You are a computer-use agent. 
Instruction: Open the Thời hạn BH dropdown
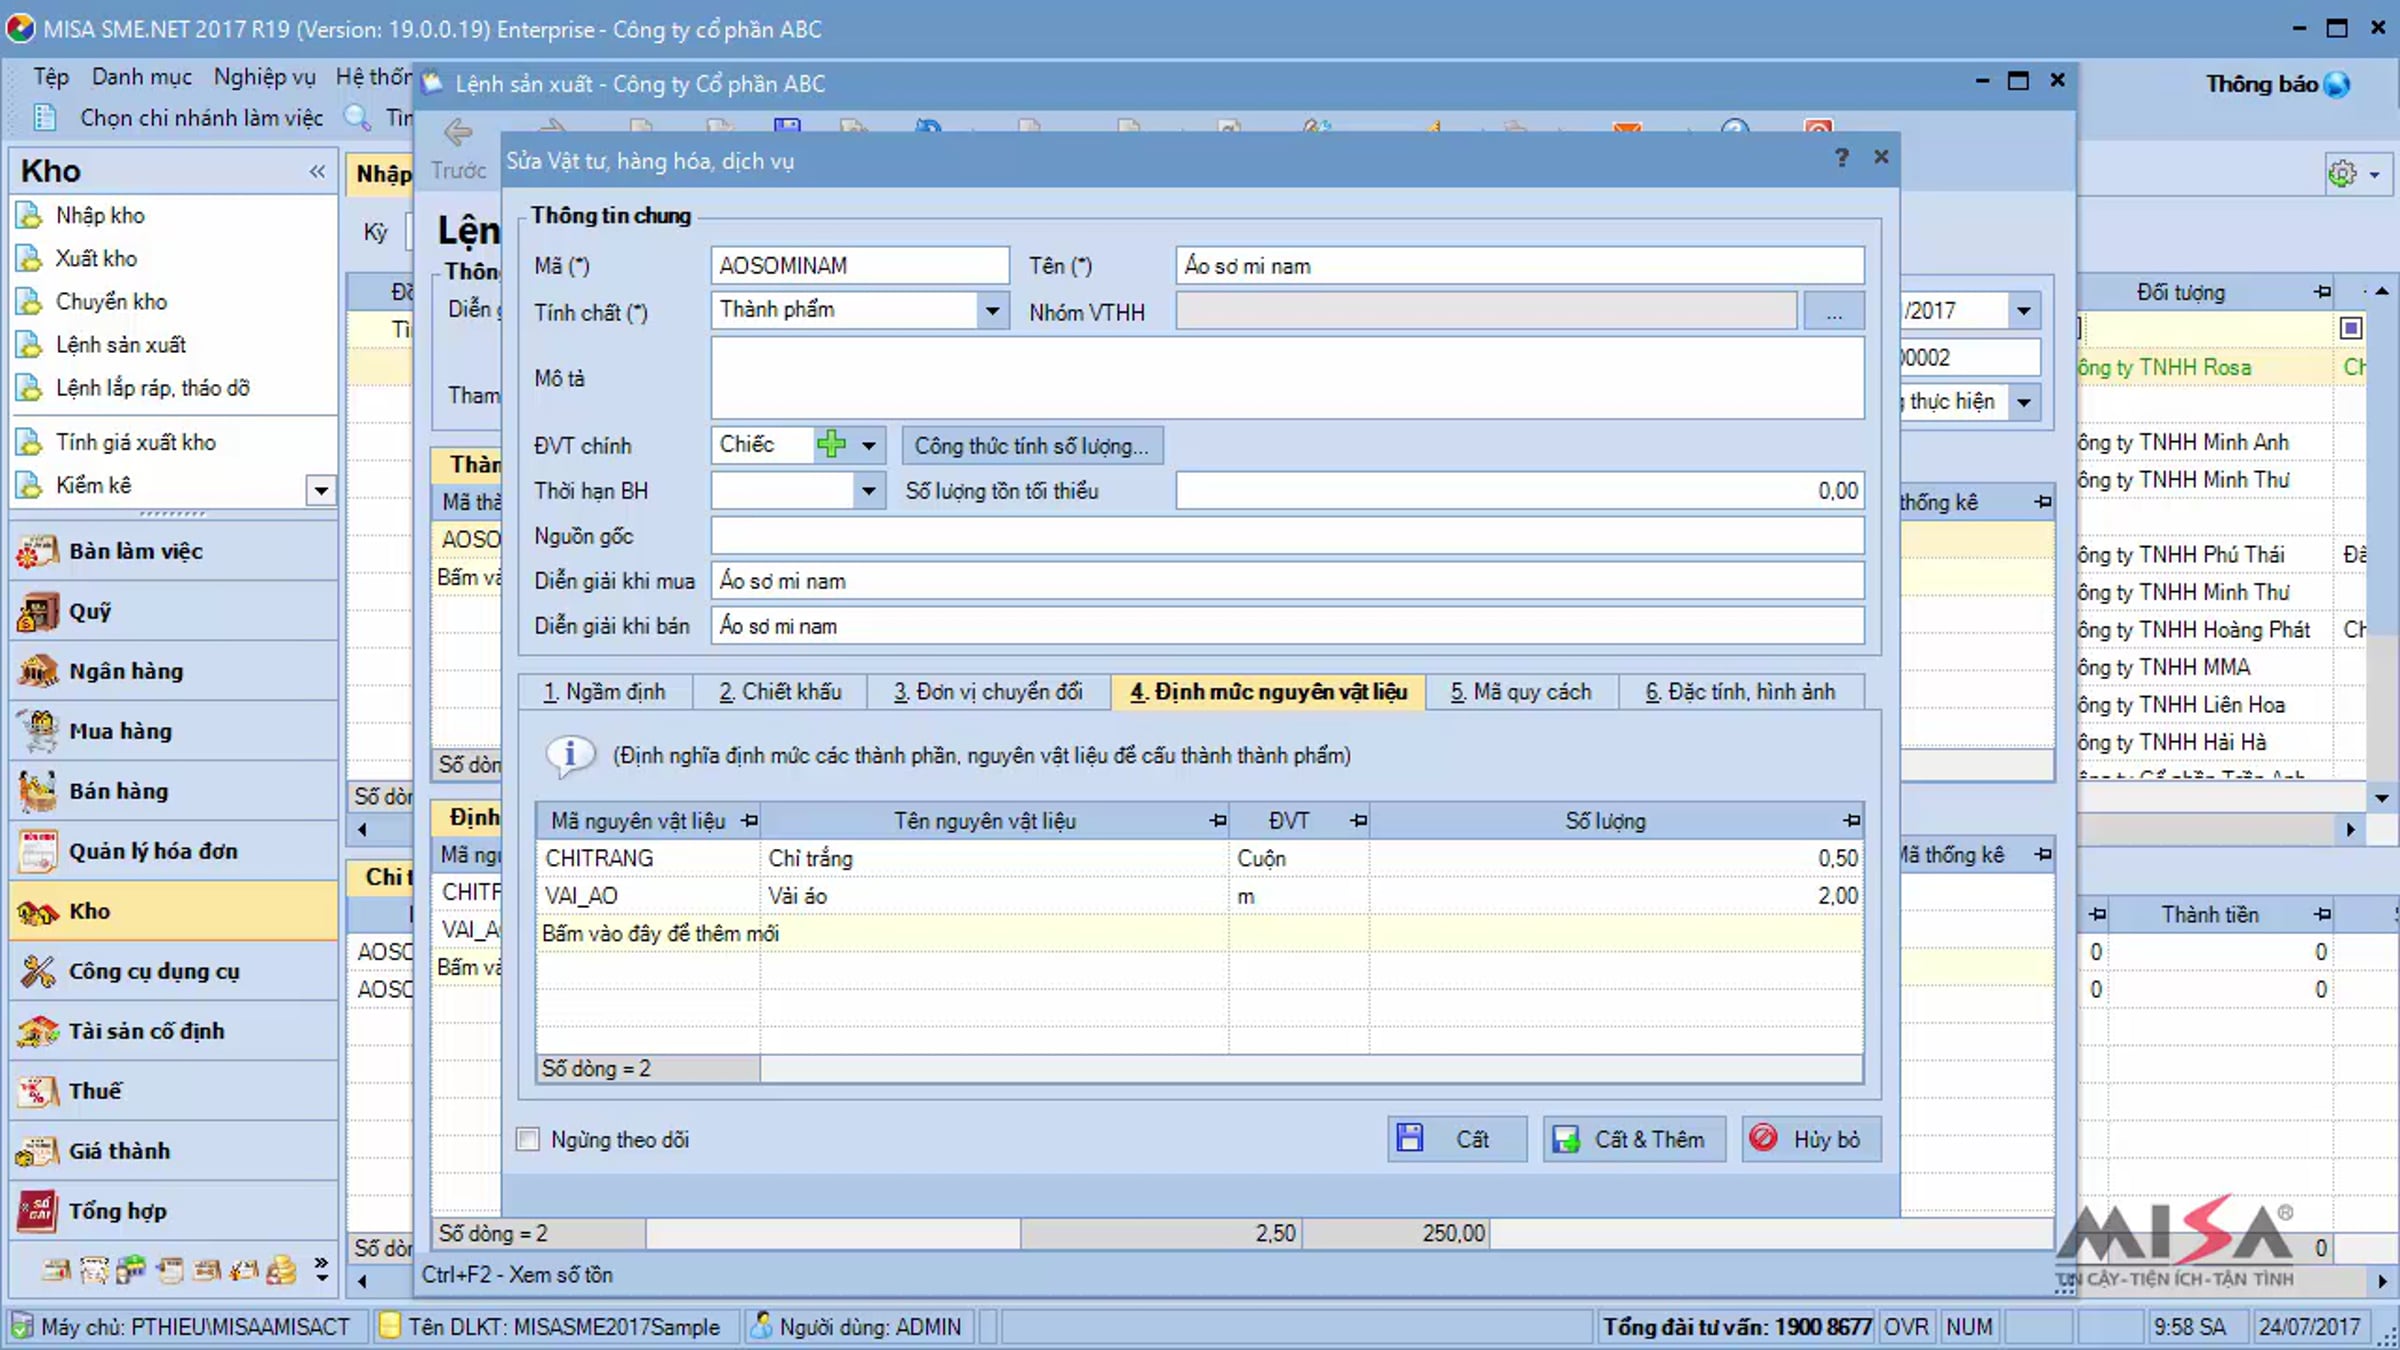869,491
